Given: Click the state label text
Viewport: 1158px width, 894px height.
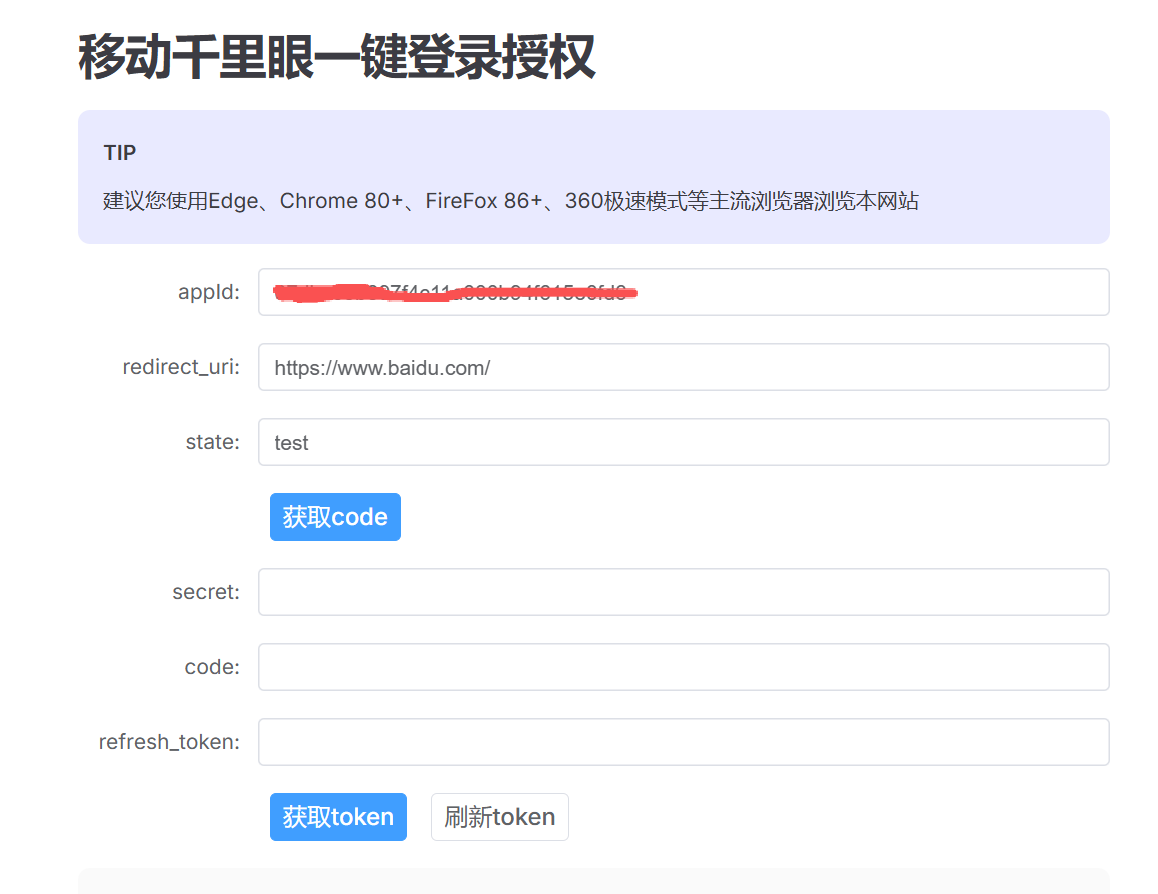Looking at the screenshot, I should tap(212, 442).
